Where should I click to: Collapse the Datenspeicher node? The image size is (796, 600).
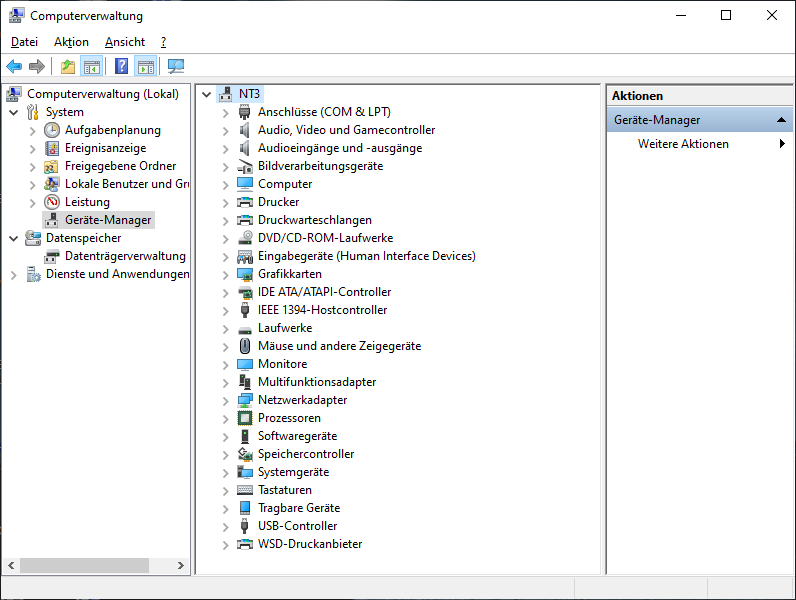point(14,238)
